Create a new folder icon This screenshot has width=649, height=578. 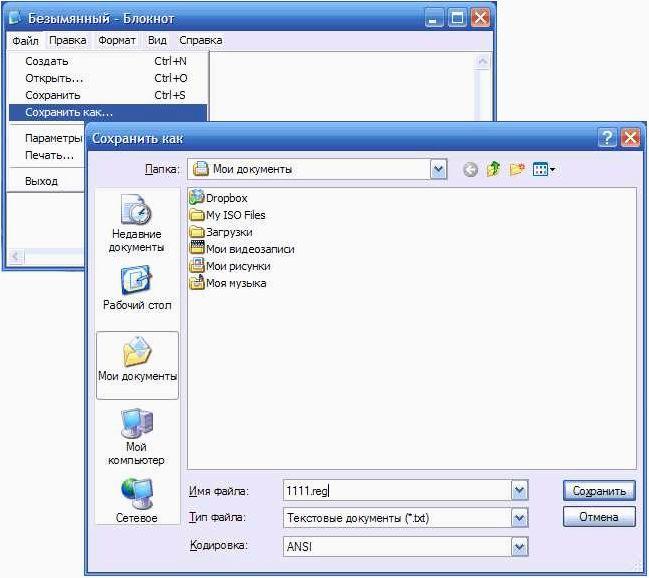click(x=517, y=169)
